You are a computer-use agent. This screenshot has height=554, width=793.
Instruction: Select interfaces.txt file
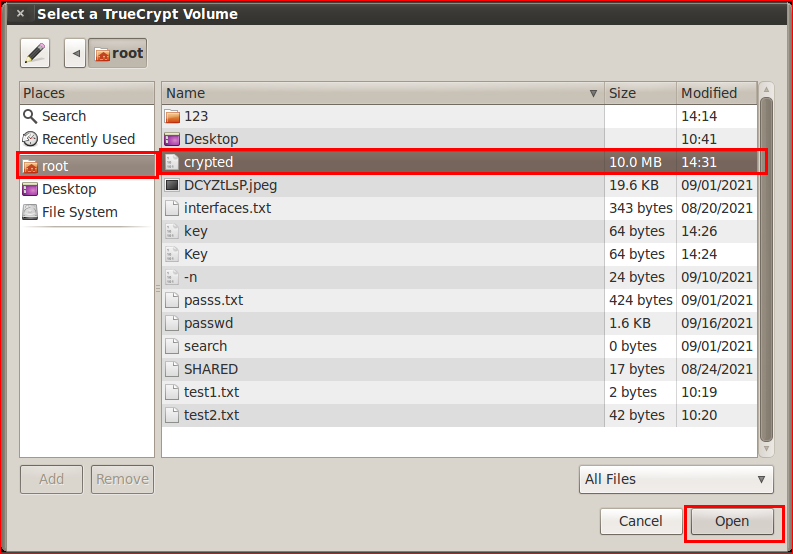(x=459, y=208)
